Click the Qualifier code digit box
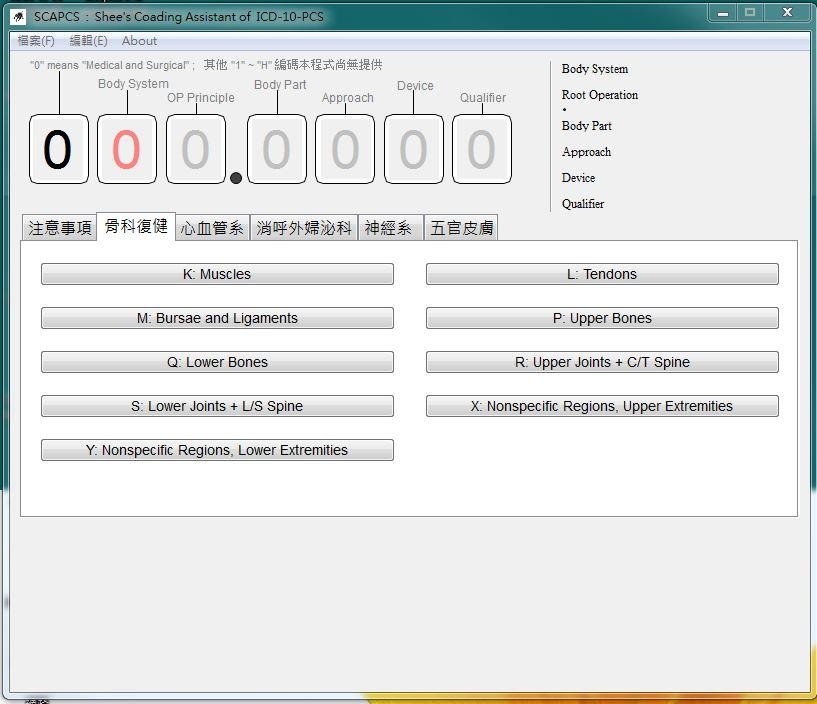 [x=482, y=149]
